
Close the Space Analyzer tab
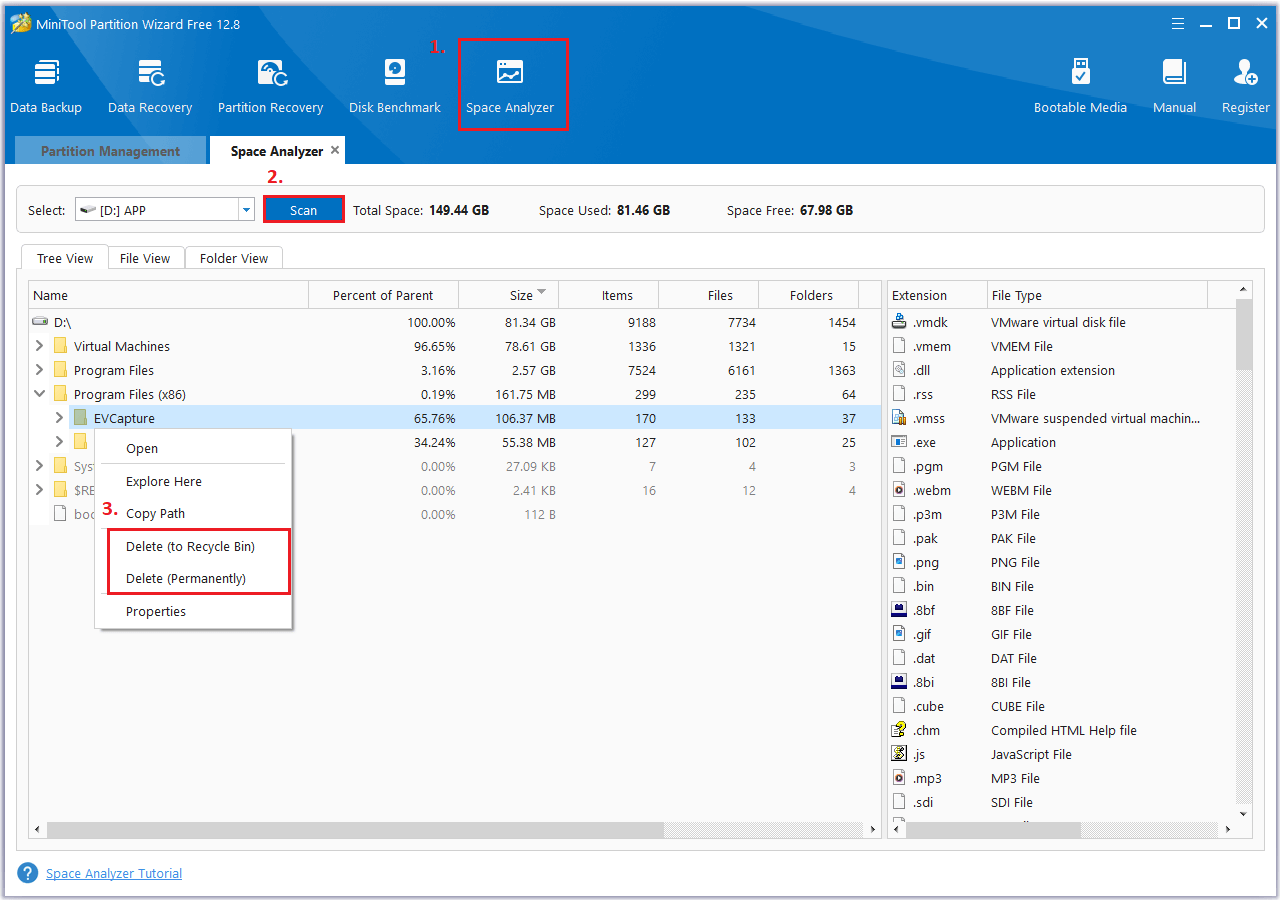335,150
